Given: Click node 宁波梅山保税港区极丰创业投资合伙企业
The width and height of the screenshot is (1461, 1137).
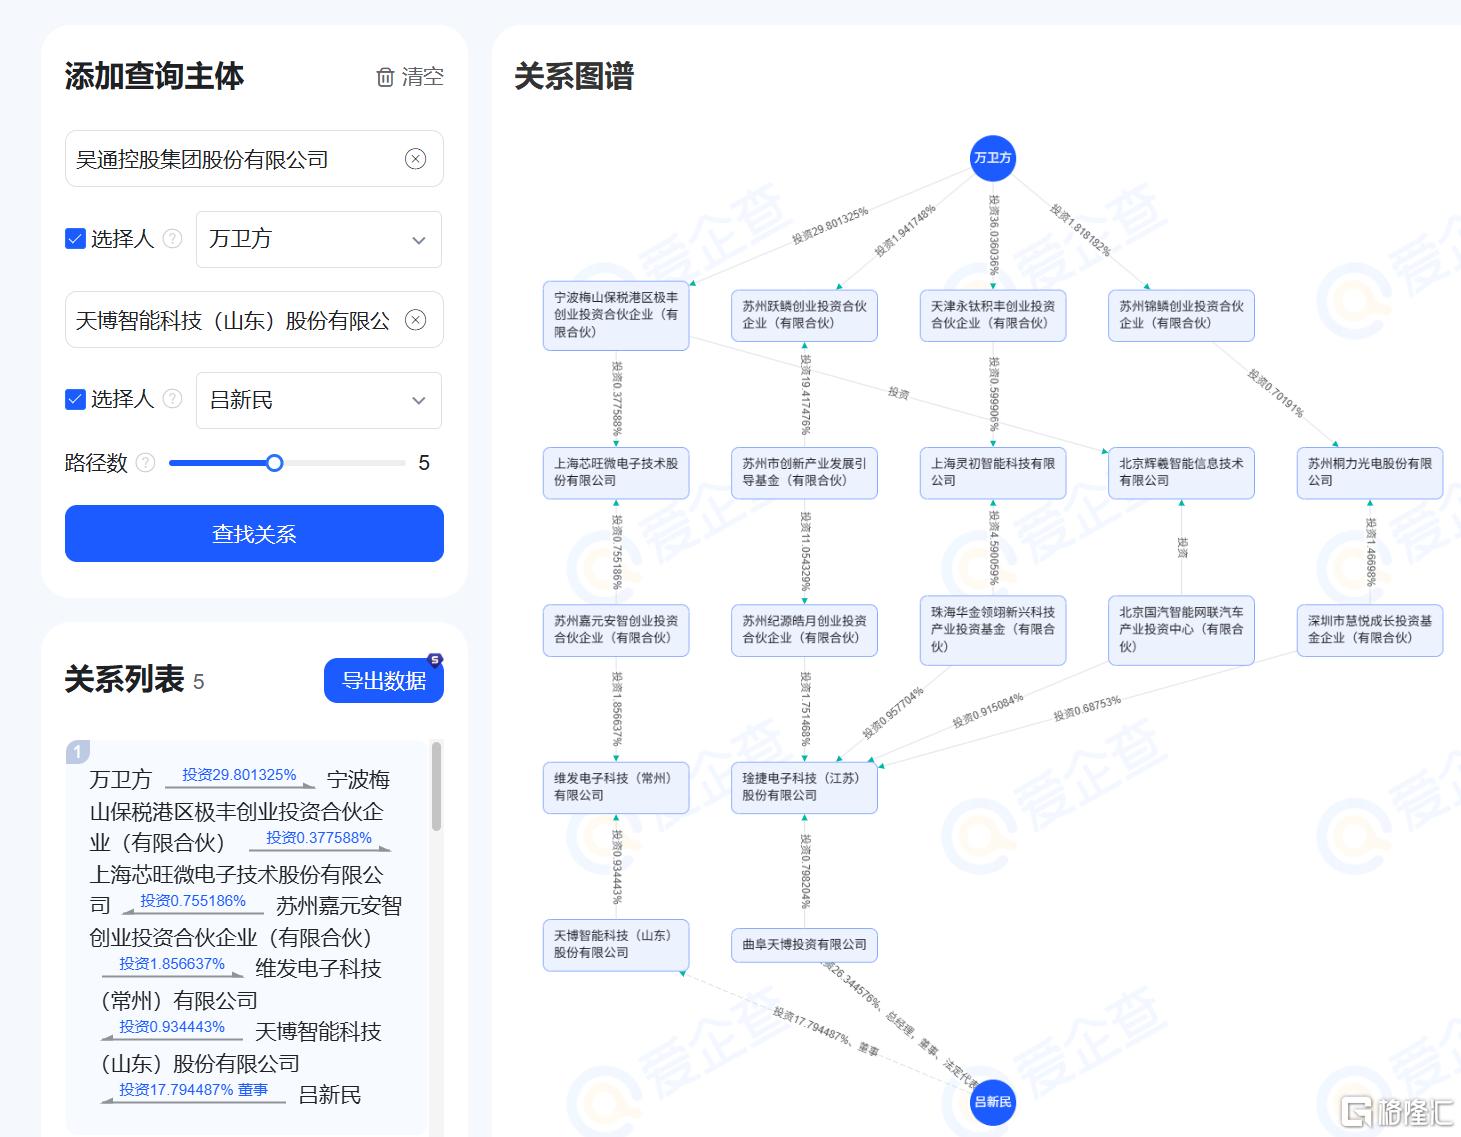Looking at the screenshot, I should pyautogui.click(x=616, y=315).
